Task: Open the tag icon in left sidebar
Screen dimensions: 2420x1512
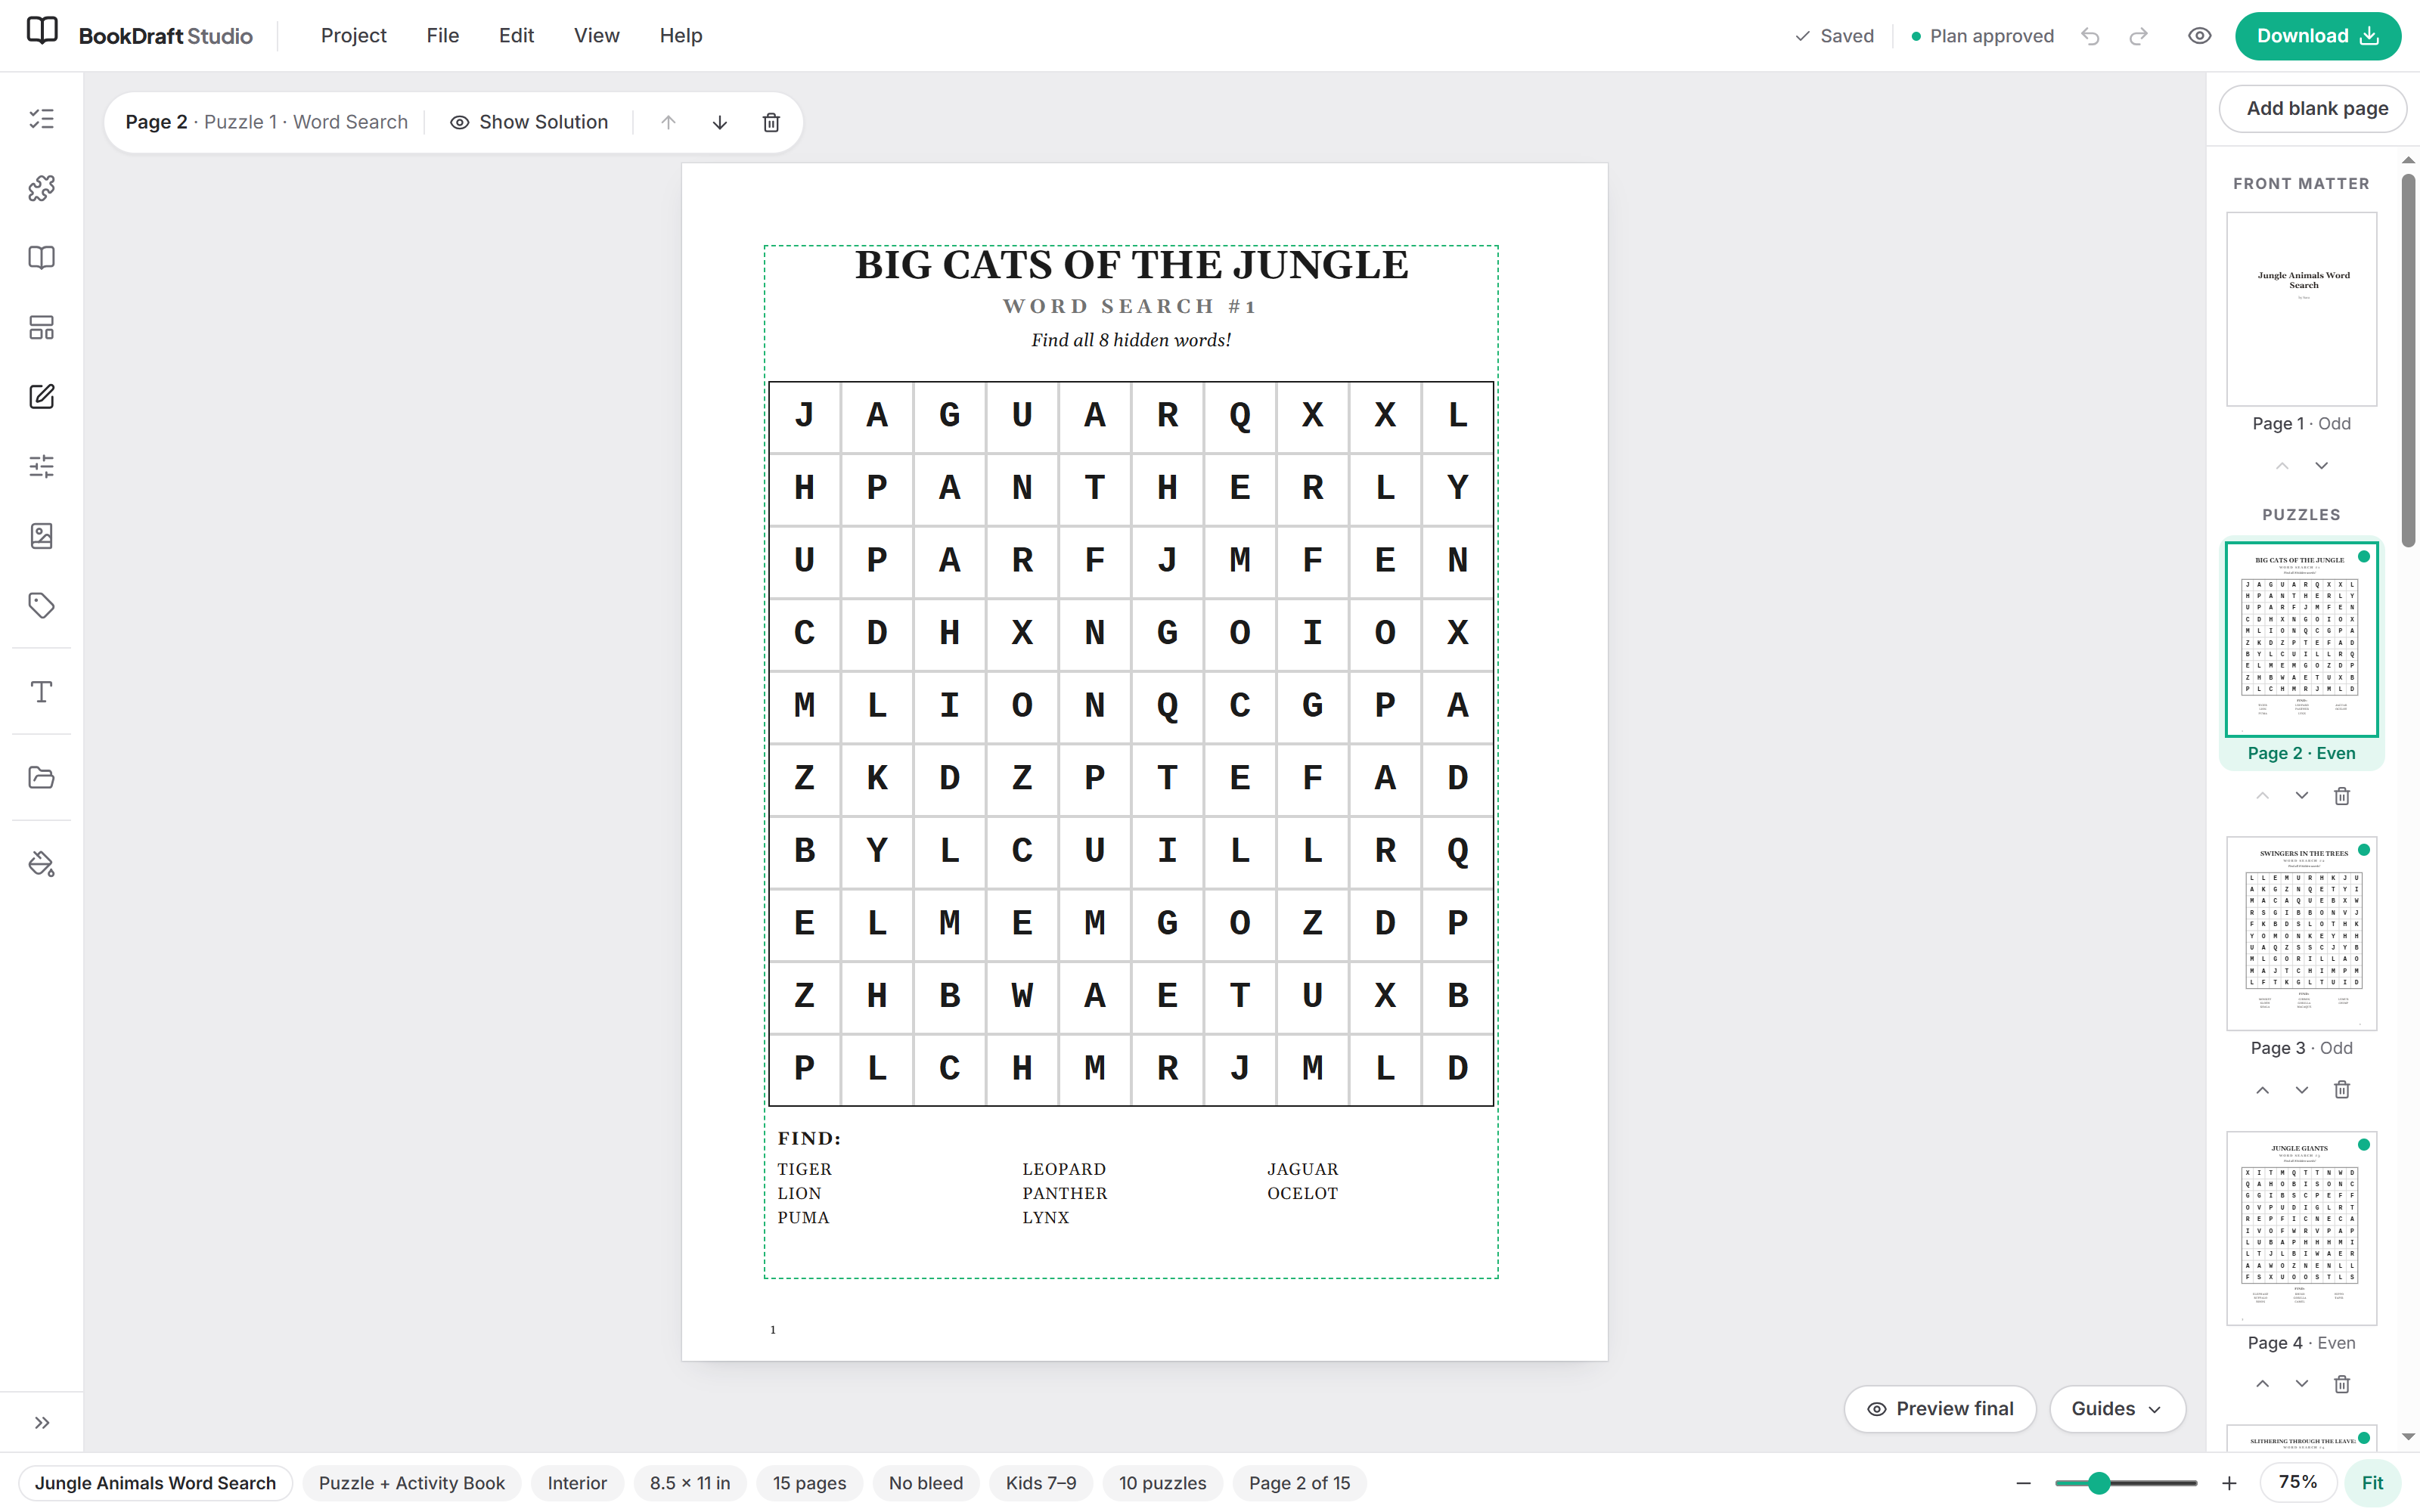Action: pyautogui.click(x=41, y=605)
